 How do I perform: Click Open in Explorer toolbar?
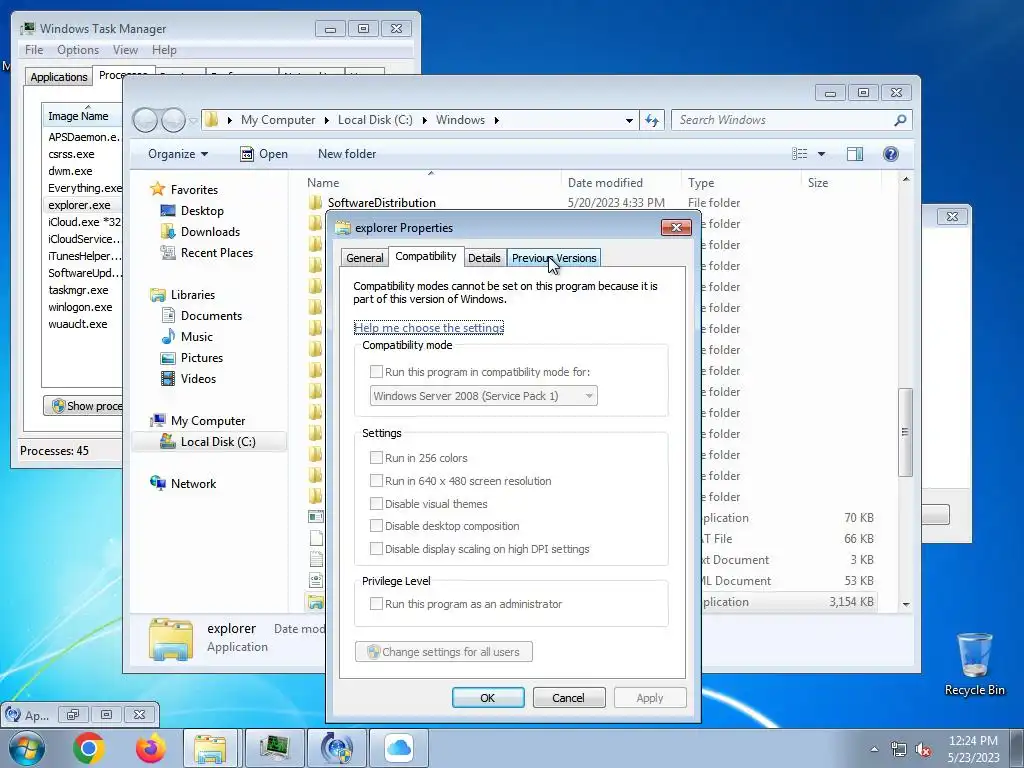tap(264, 154)
